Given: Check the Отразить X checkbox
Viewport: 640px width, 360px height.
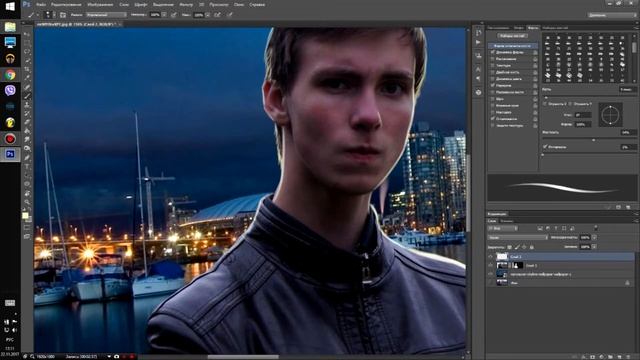Looking at the screenshot, I should point(544,104).
